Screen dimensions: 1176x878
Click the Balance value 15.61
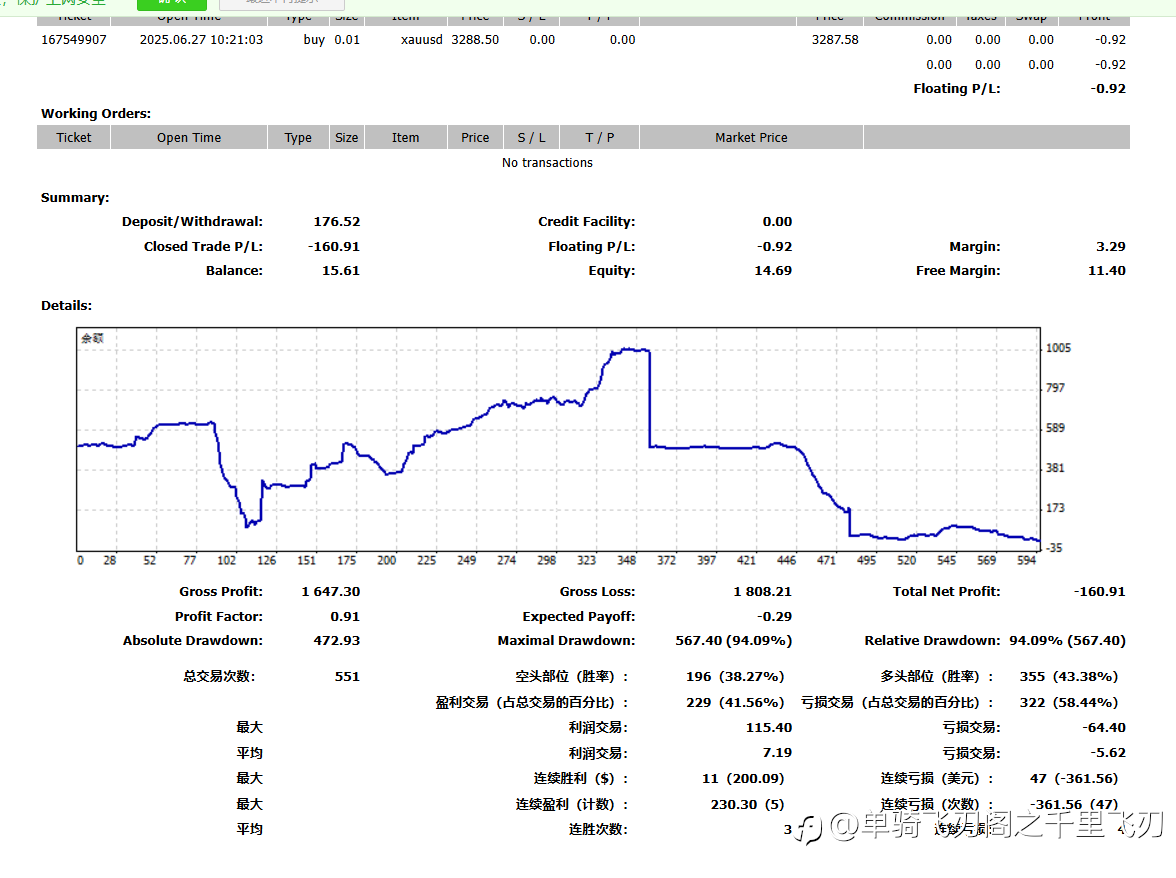point(340,270)
